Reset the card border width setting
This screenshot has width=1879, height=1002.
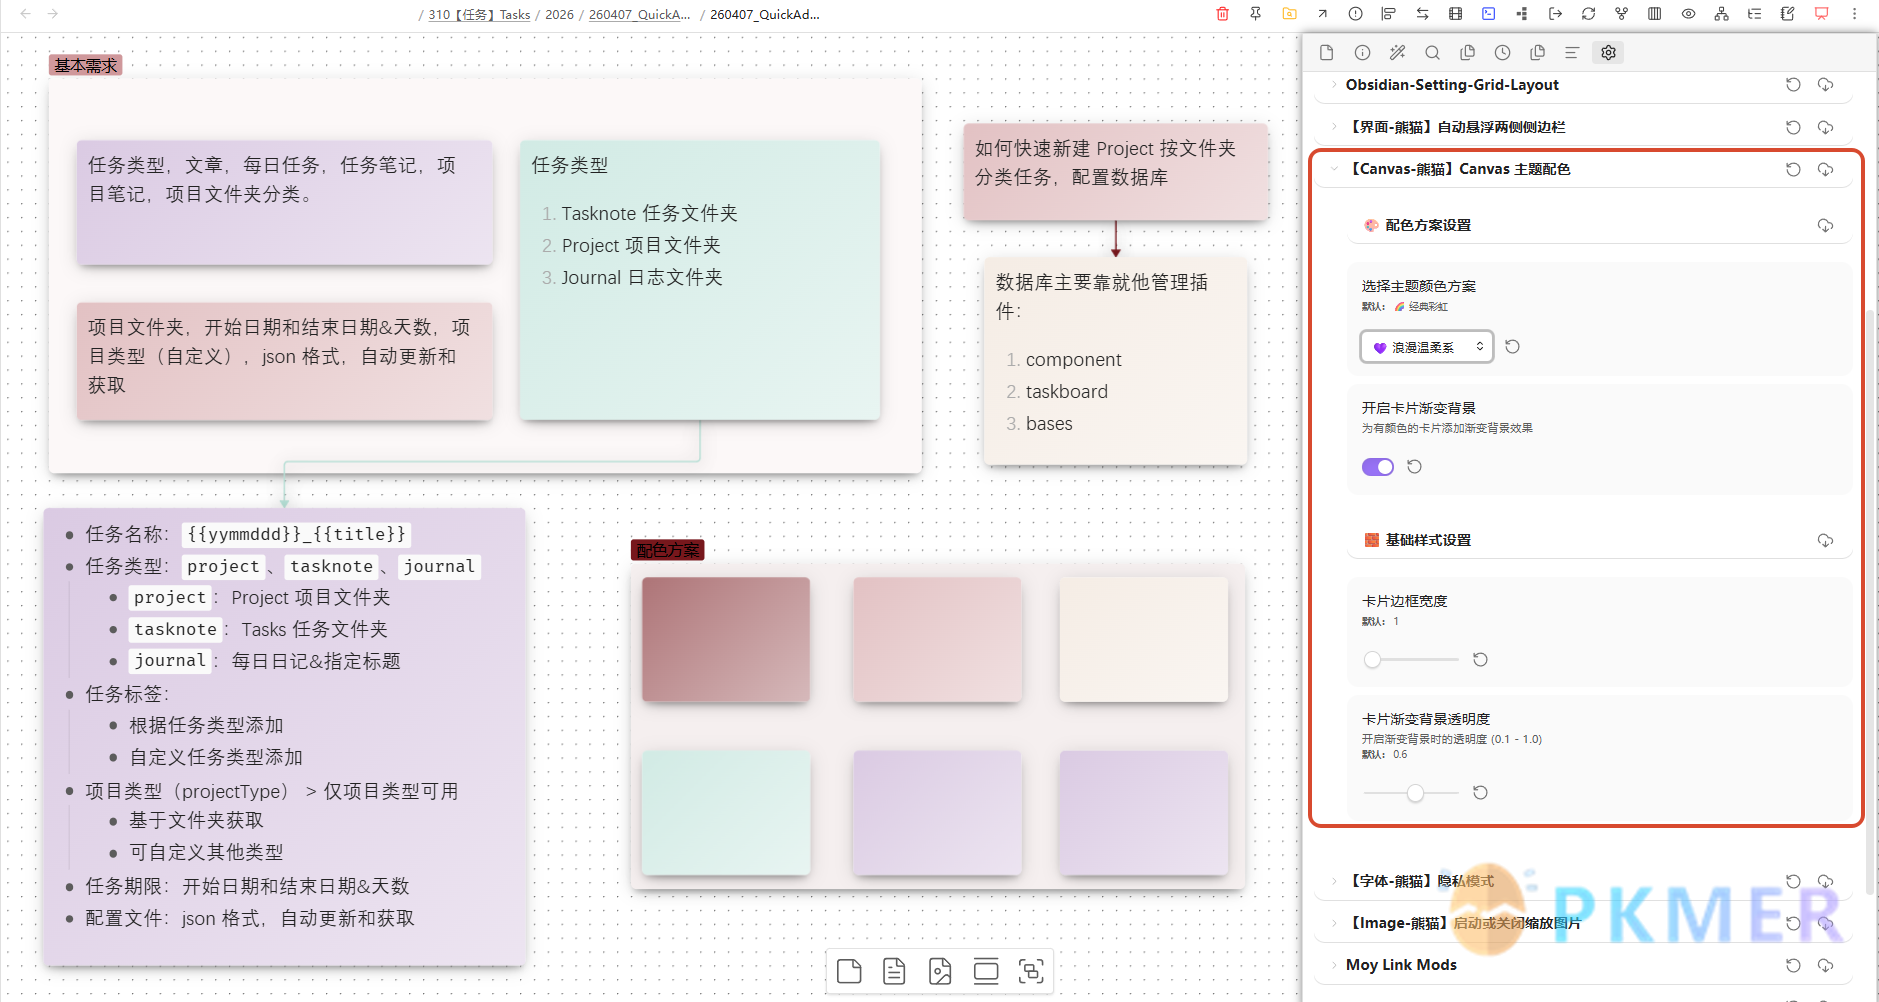[x=1480, y=660]
